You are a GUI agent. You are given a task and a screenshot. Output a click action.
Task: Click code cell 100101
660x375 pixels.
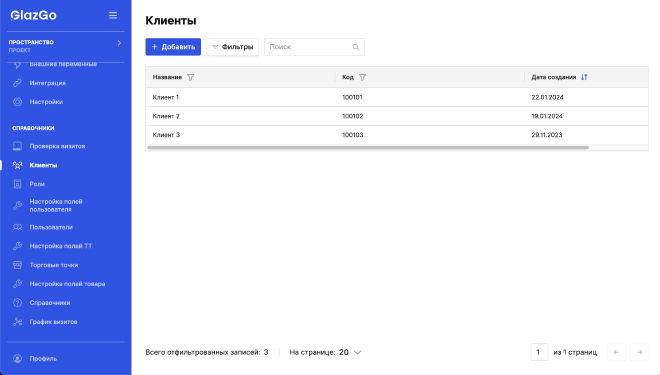pos(352,97)
